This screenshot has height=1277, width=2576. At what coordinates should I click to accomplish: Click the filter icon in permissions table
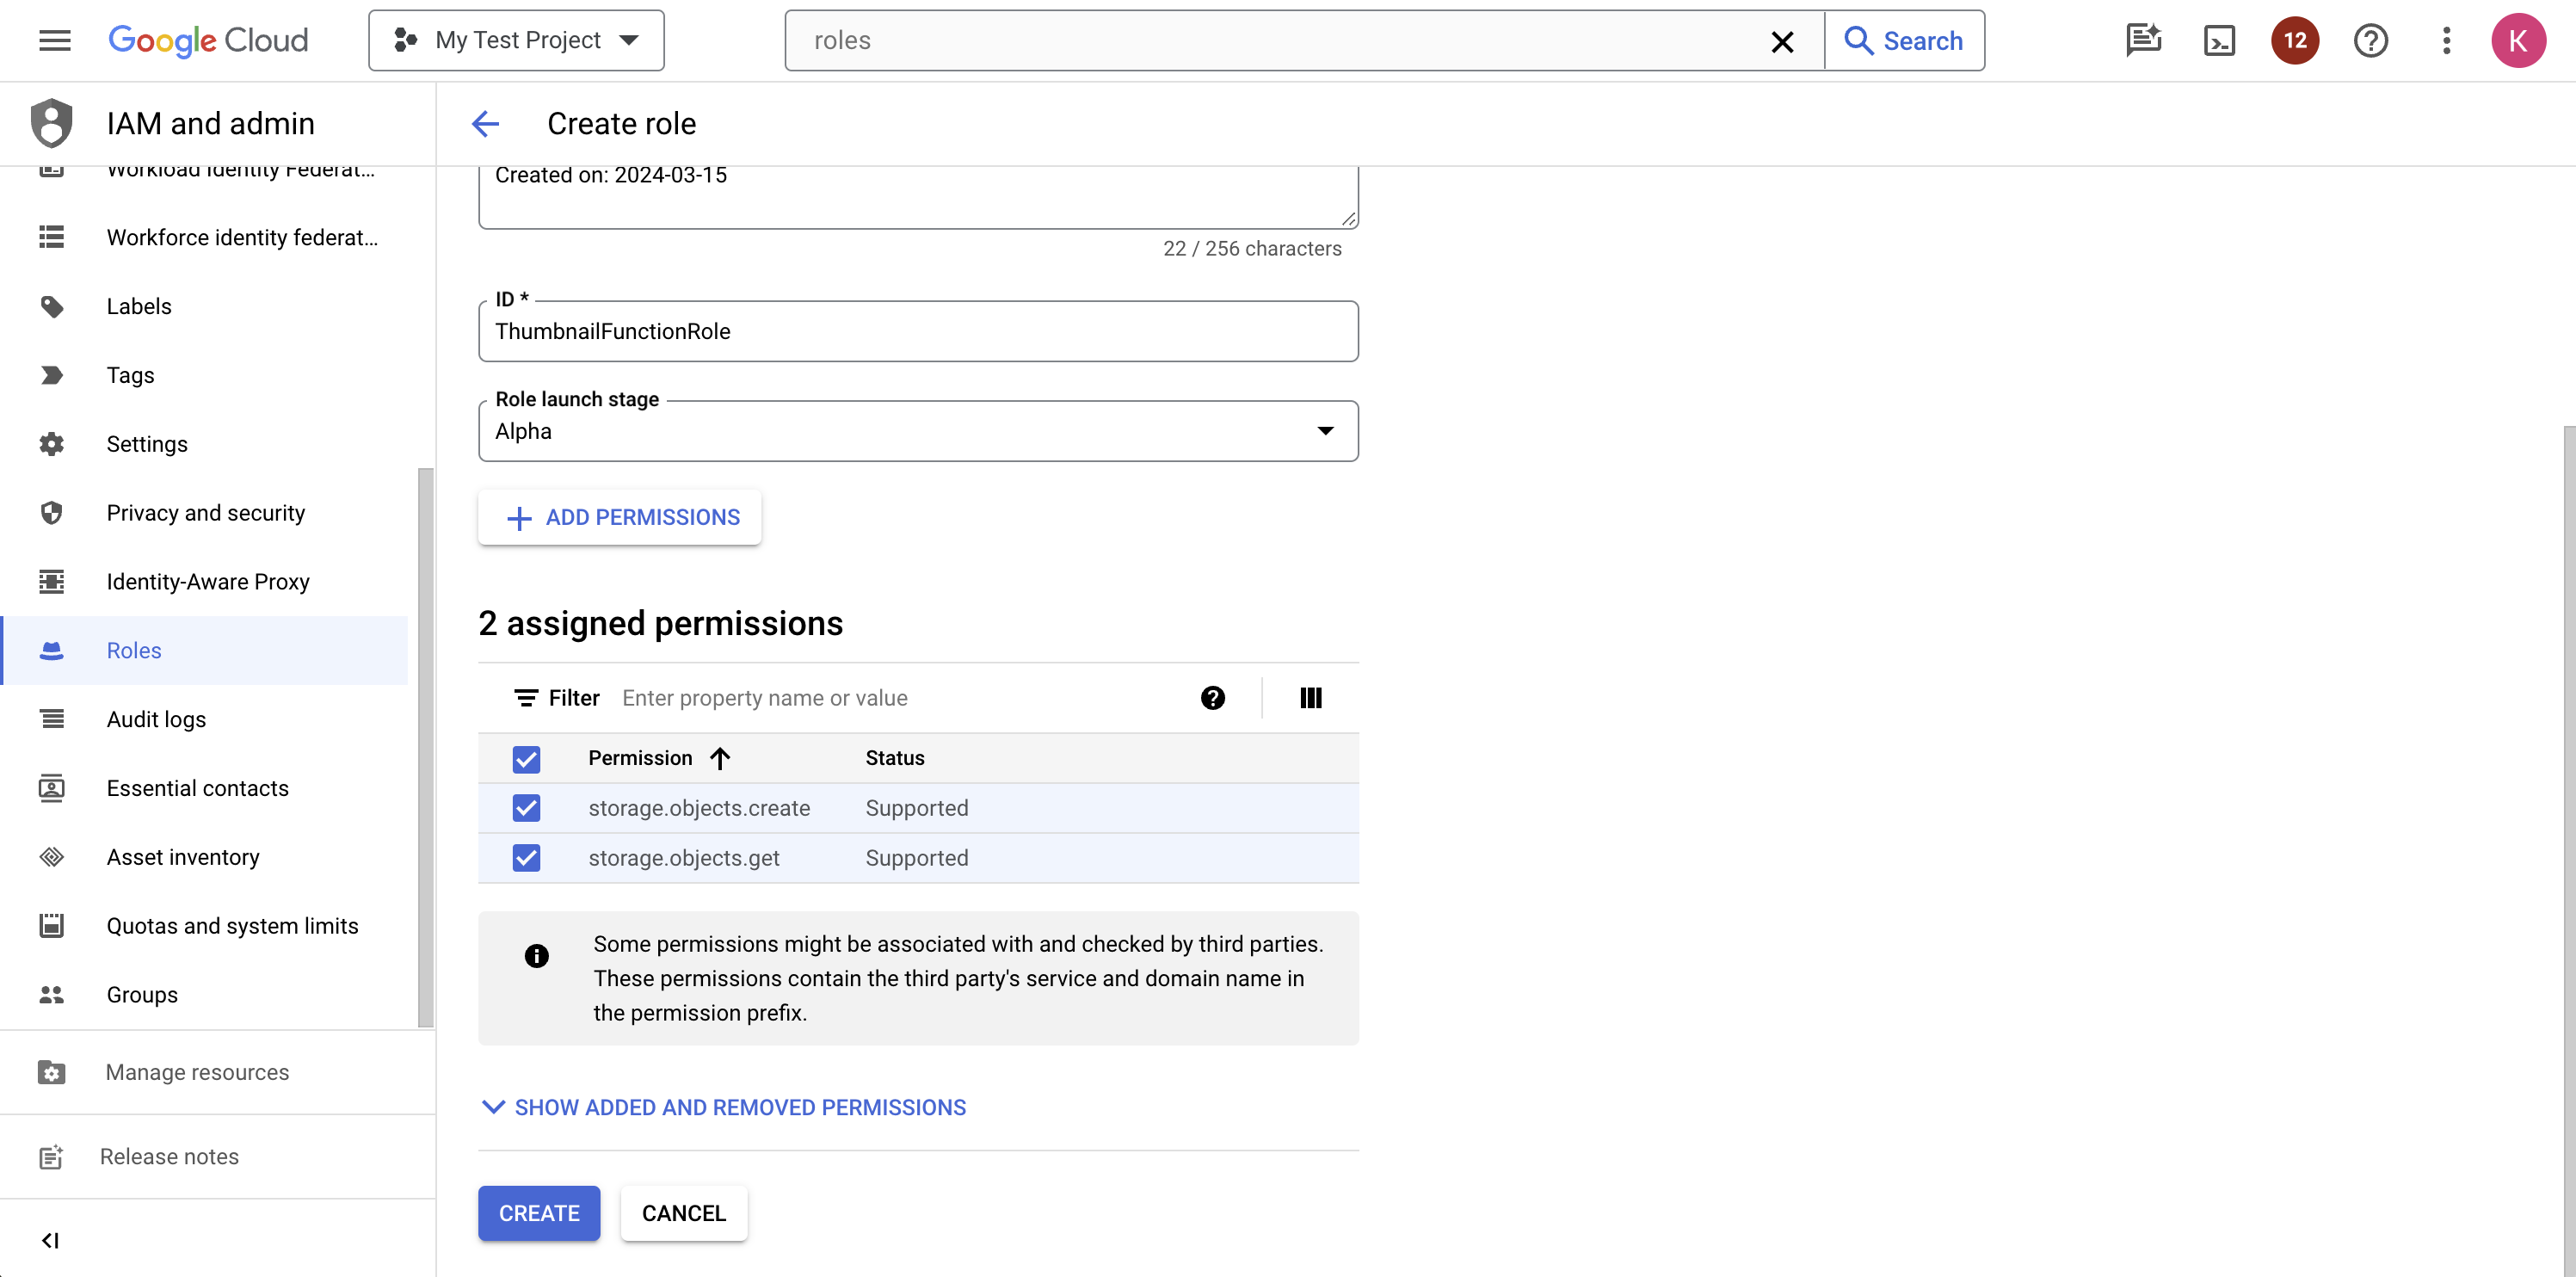click(526, 697)
